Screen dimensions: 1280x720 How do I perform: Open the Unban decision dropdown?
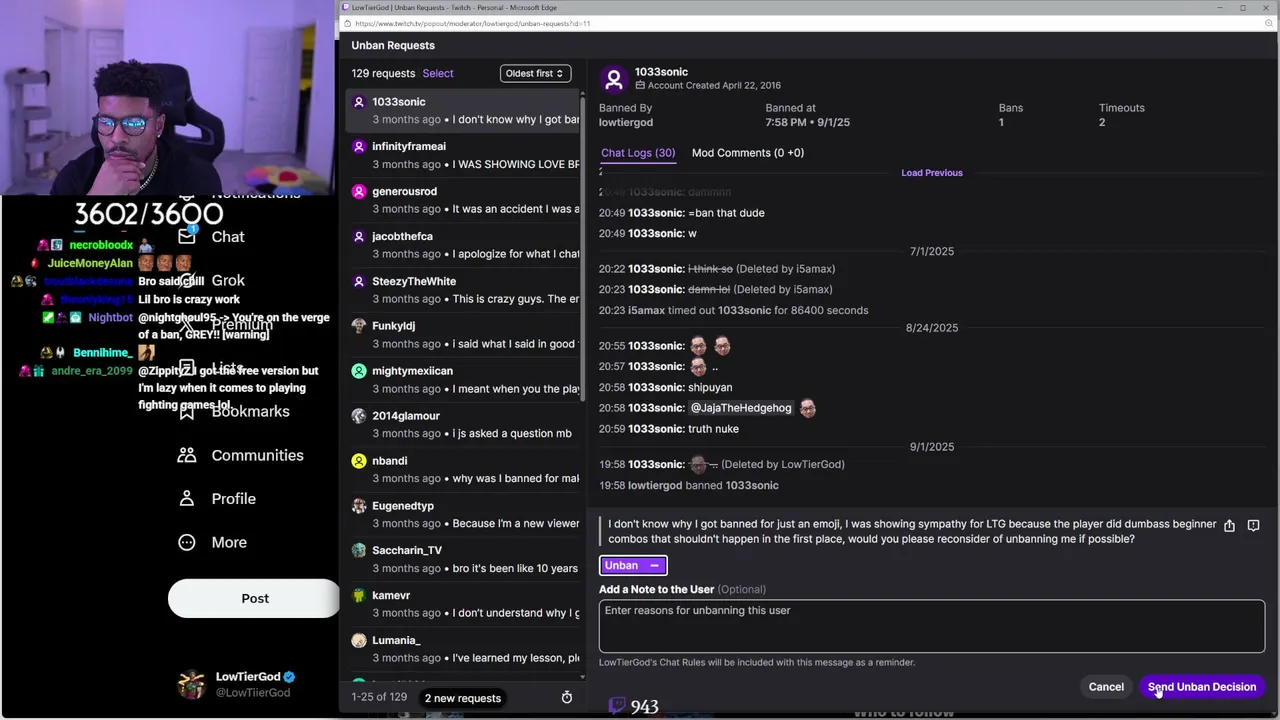633,565
